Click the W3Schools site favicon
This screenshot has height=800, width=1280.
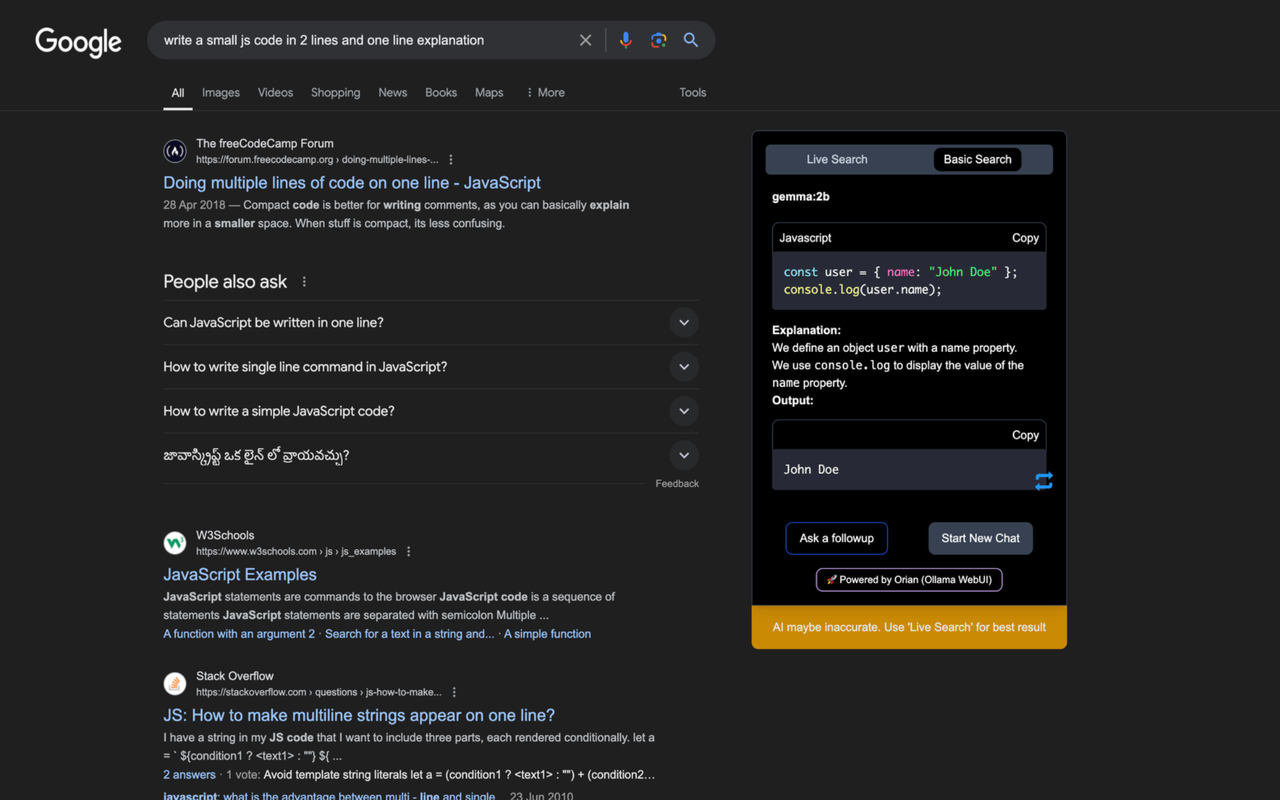(x=175, y=543)
